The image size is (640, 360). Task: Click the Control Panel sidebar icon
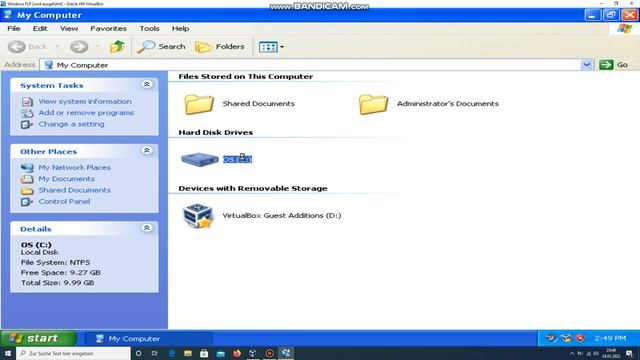(x=27, y=202)
